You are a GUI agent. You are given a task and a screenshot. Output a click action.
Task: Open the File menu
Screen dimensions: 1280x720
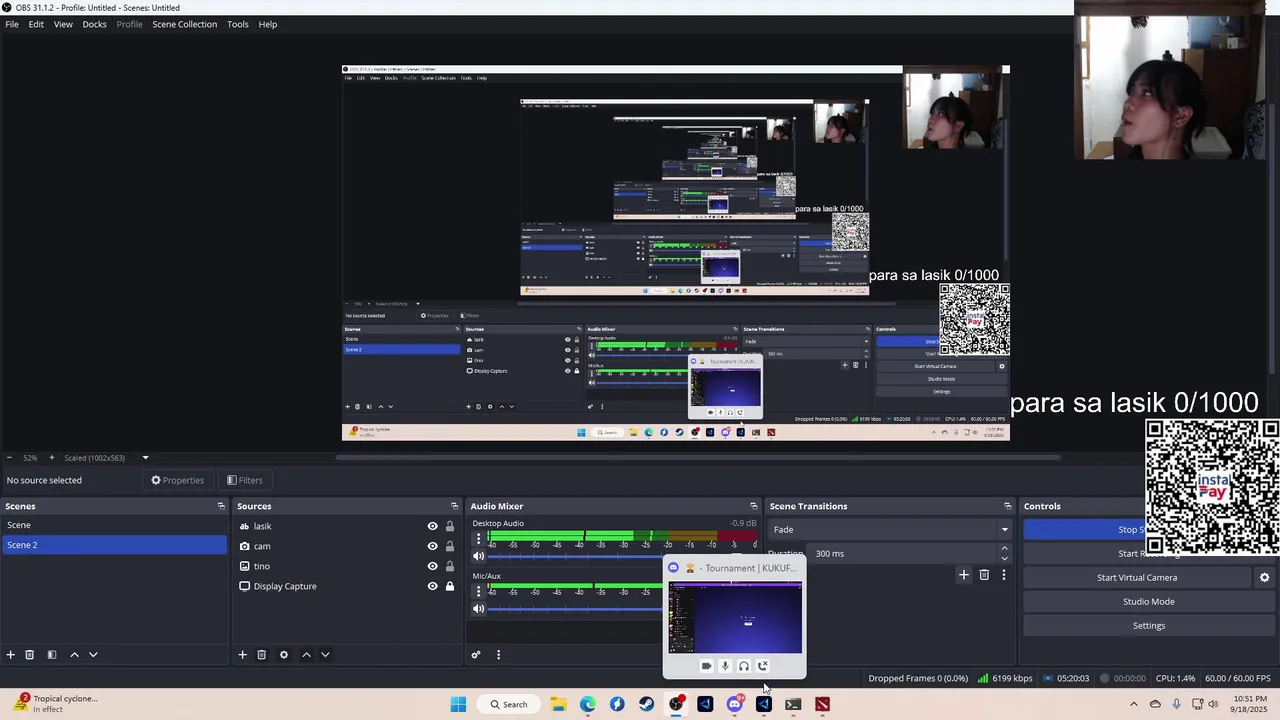point(12,24)
